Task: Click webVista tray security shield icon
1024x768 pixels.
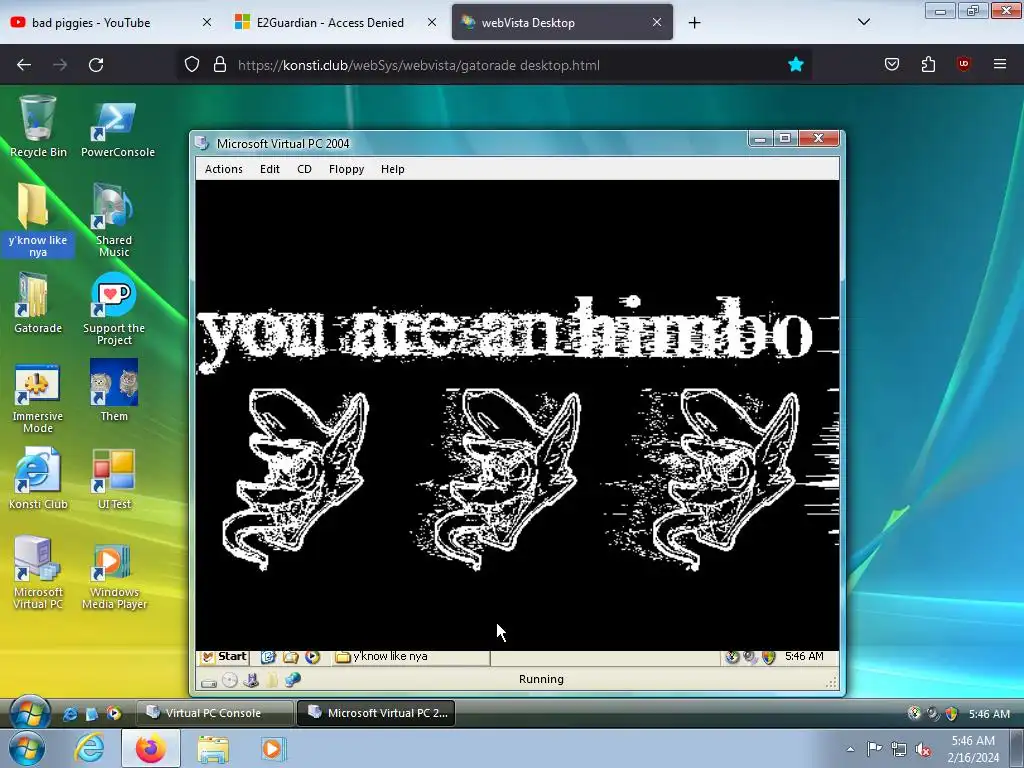Action: click(952, 714)
